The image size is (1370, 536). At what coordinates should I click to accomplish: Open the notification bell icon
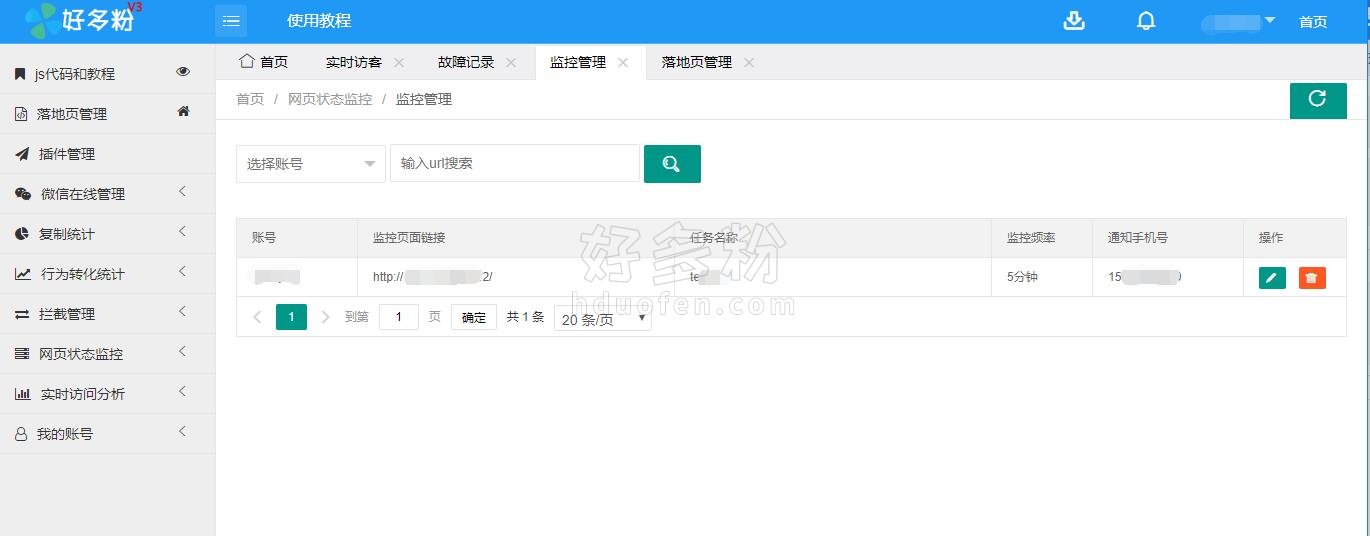[1146, 21]
